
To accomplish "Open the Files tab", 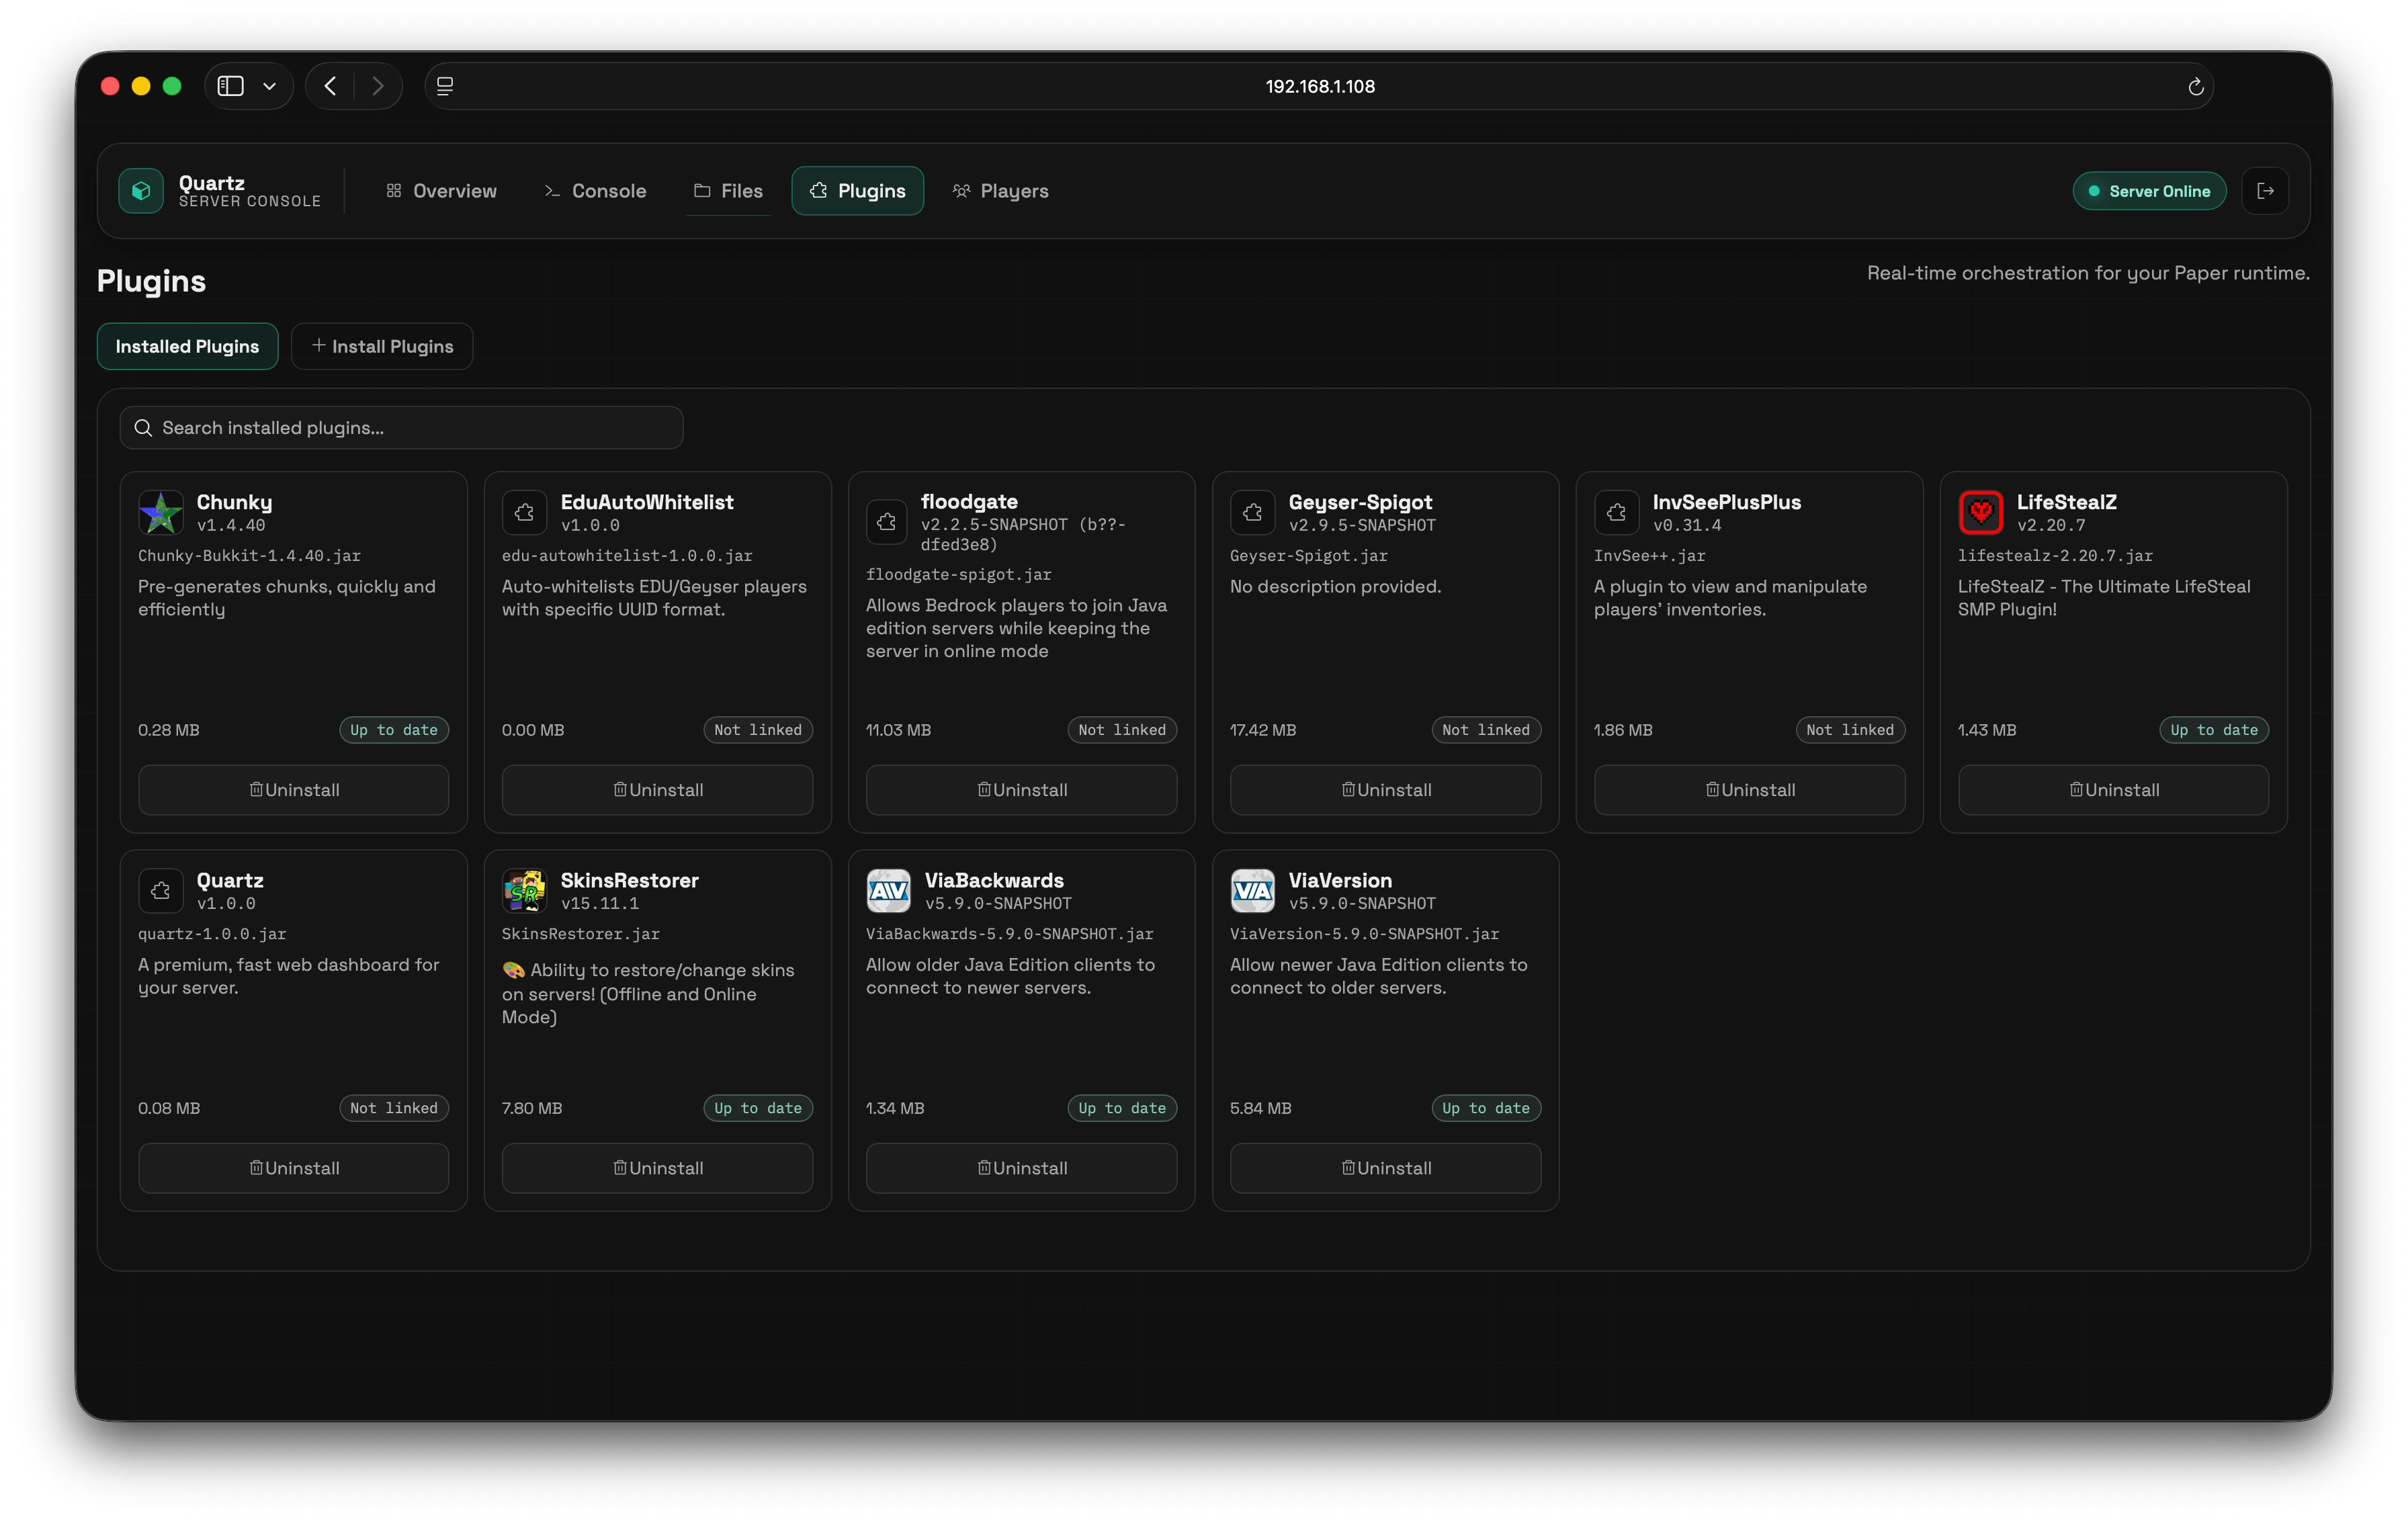I will [x=728, y=190].
